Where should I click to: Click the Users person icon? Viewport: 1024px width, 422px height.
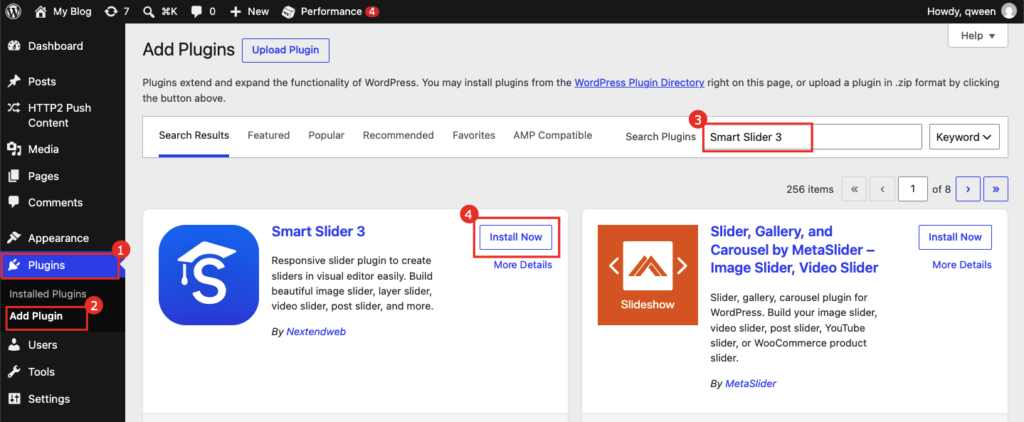coord(14,345)
